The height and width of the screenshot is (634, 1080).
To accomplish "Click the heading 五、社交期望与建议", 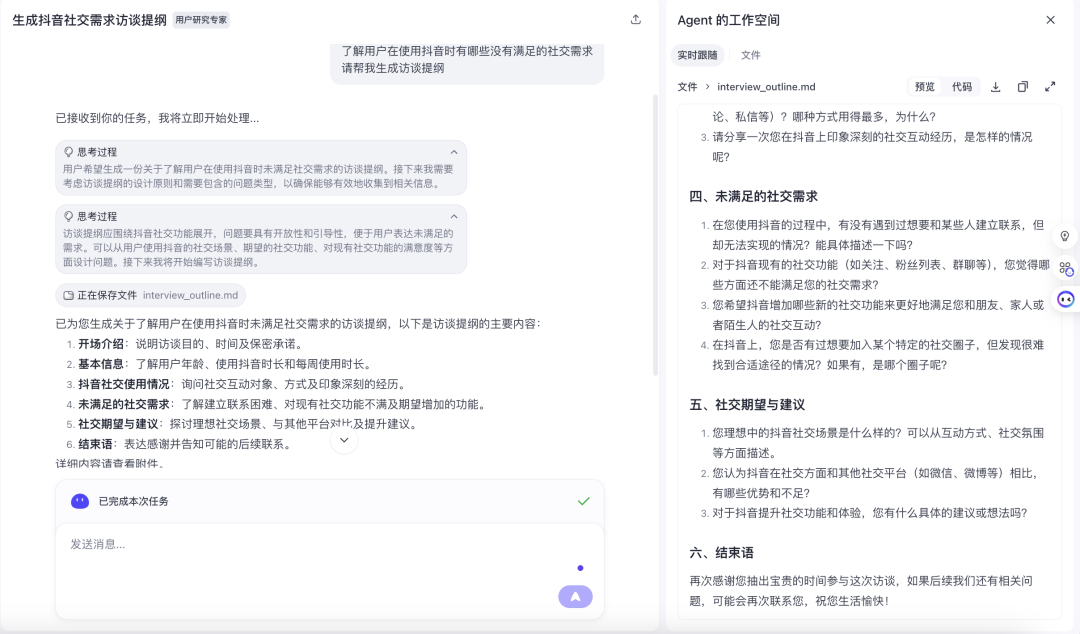I will [747, 405].
